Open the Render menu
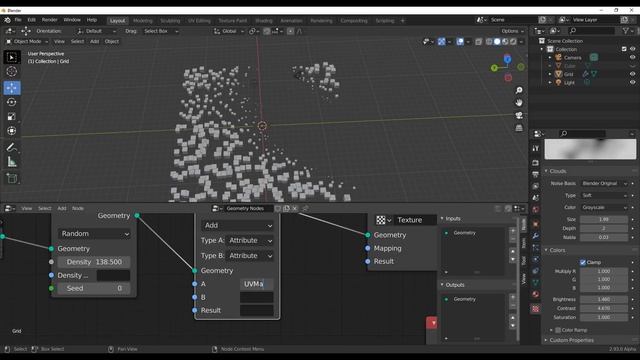Image resolution: width=640 pixels, height=360 pixels. click(x=49, y=20)
